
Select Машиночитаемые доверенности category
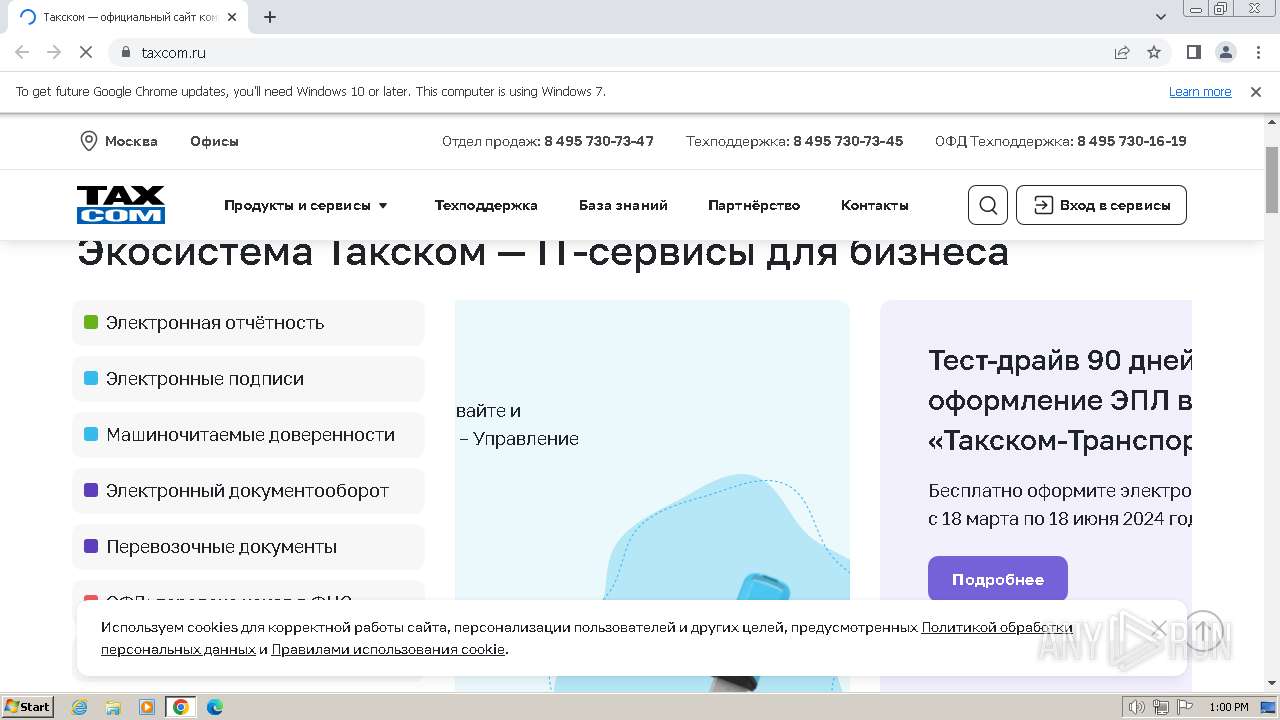pos(248,435)
